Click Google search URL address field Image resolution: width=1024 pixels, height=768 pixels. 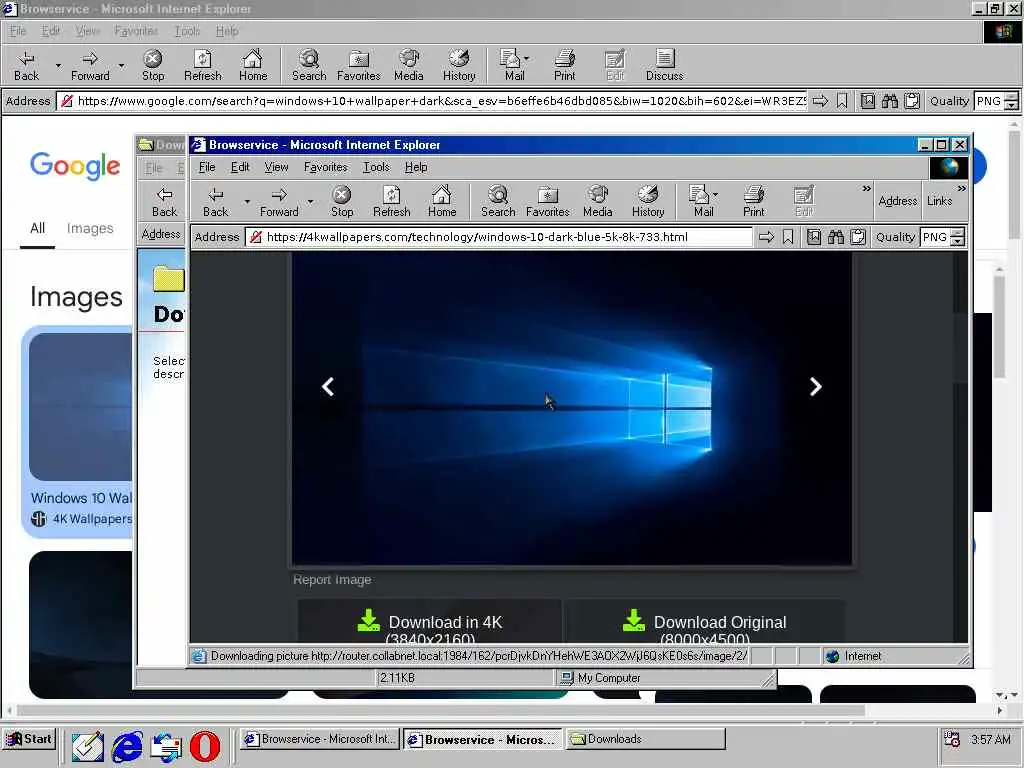click(431, 101)
